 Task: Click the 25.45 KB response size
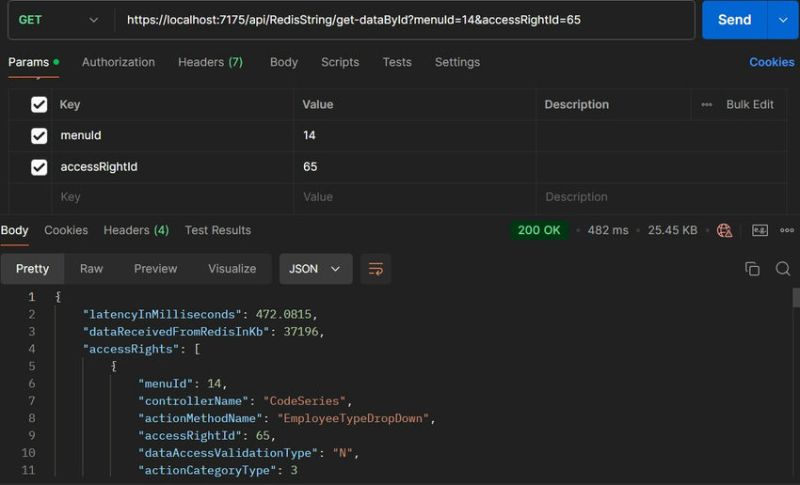coord(672,231)
